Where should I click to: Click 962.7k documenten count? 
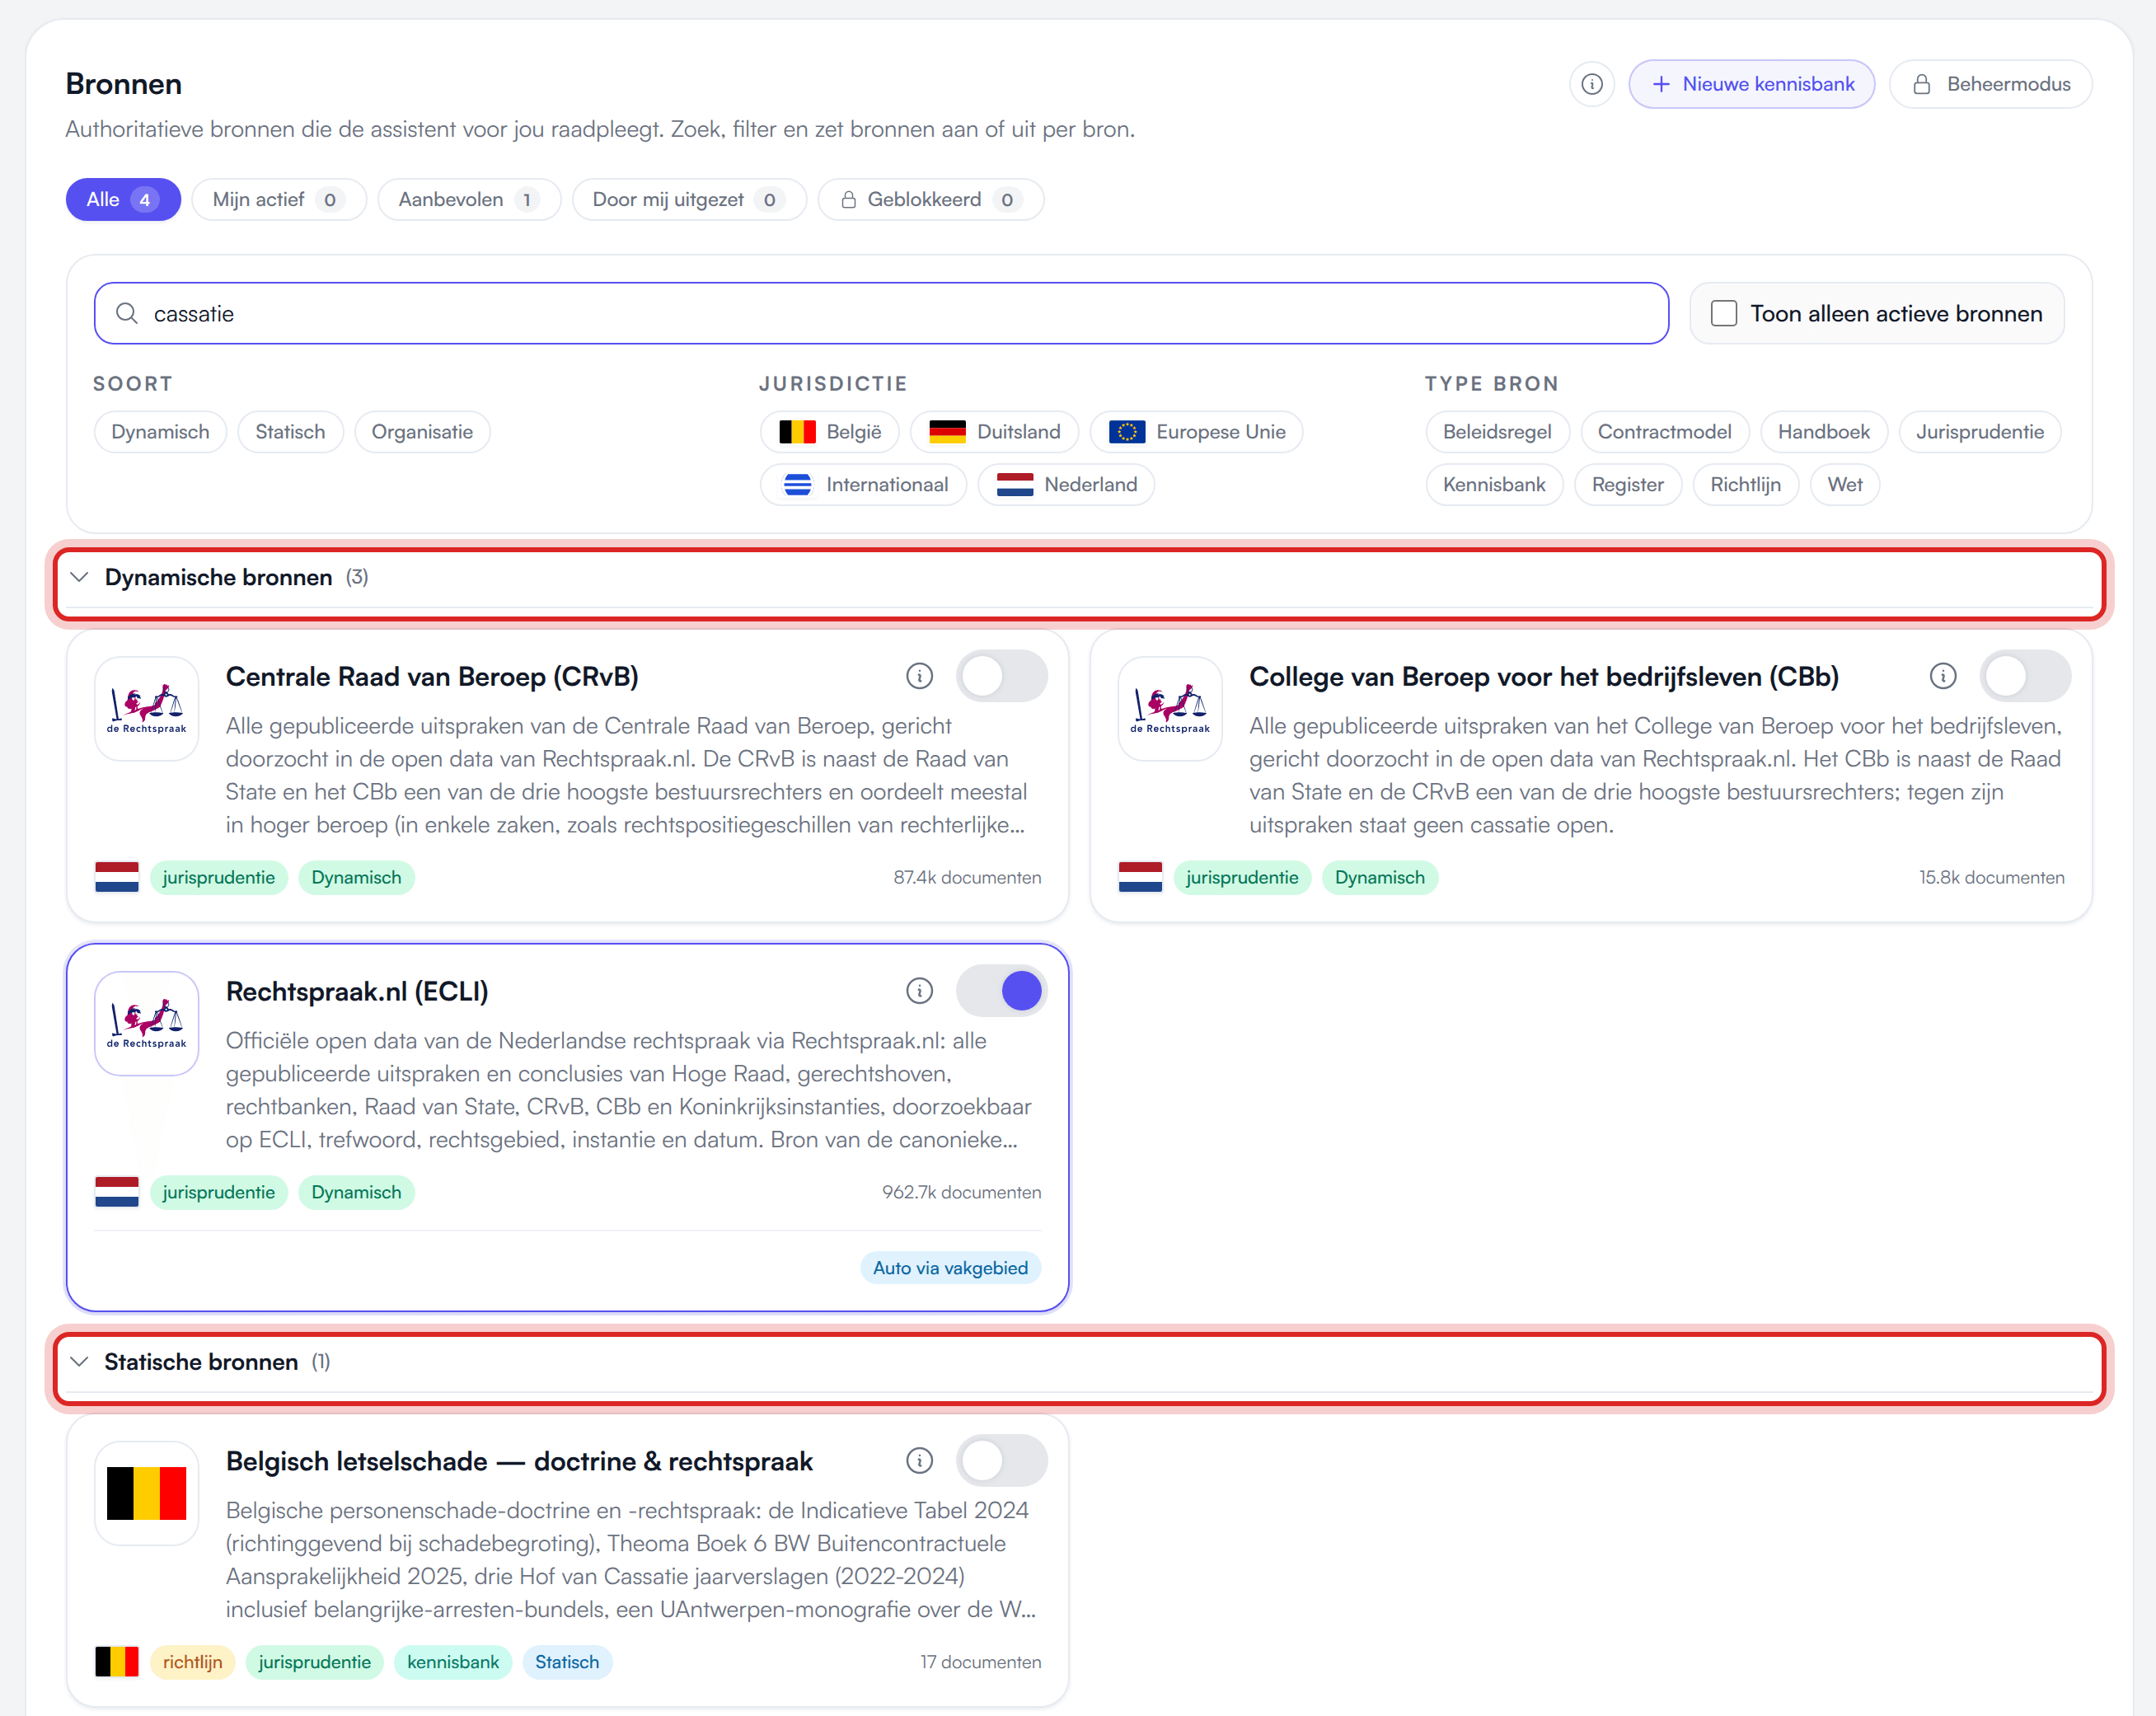point(961,1192)
